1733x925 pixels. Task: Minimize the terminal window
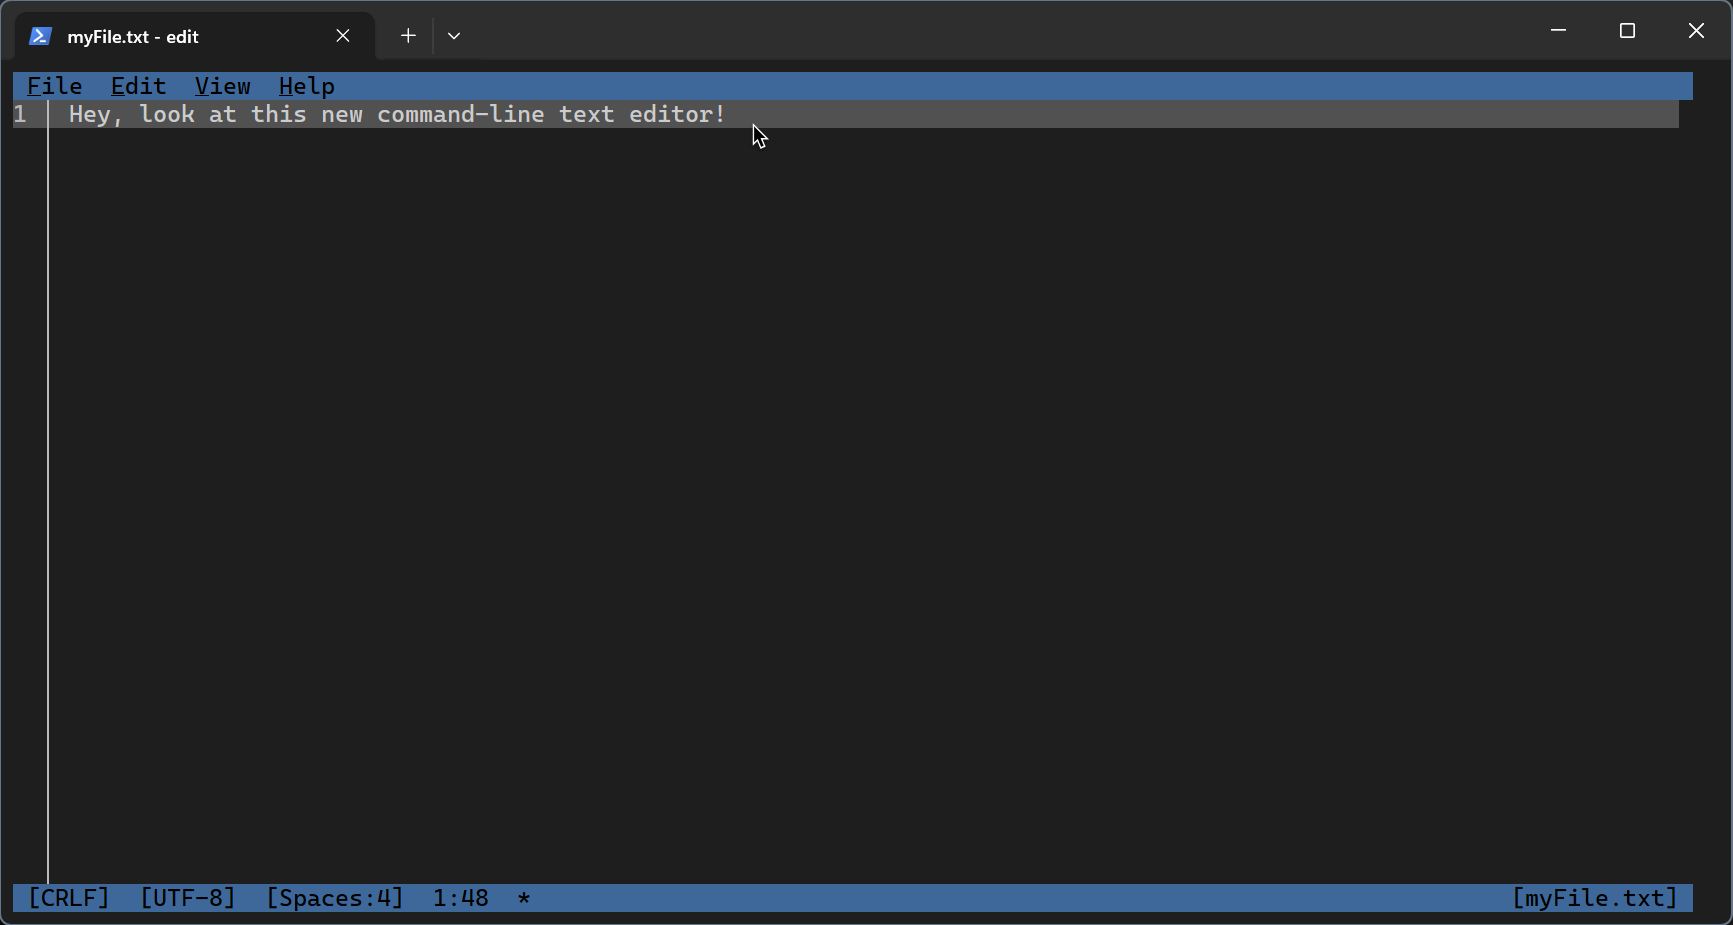tap(1558, 31)
